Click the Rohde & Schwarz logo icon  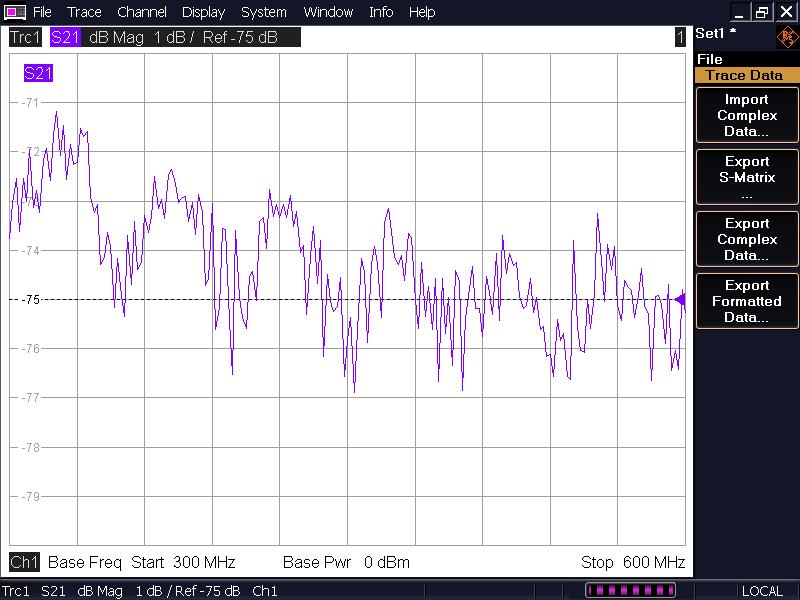coord(787,38)
